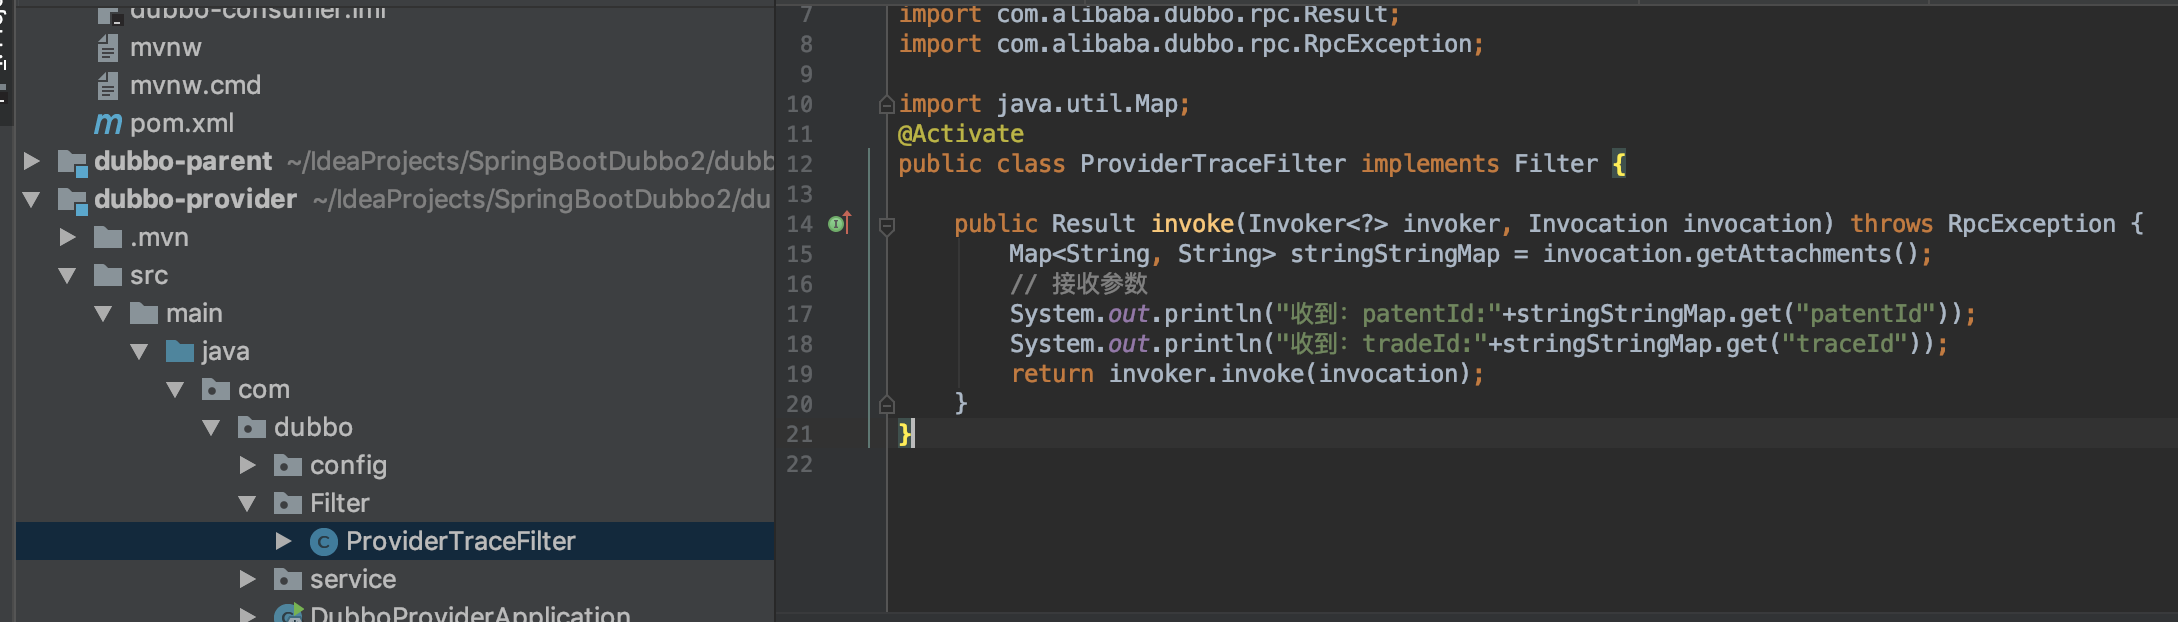Image resolution: width=2178 pixels, height=622 pixels.
Task: Click the fold end marker at line 20
Action: pos(886,404)
